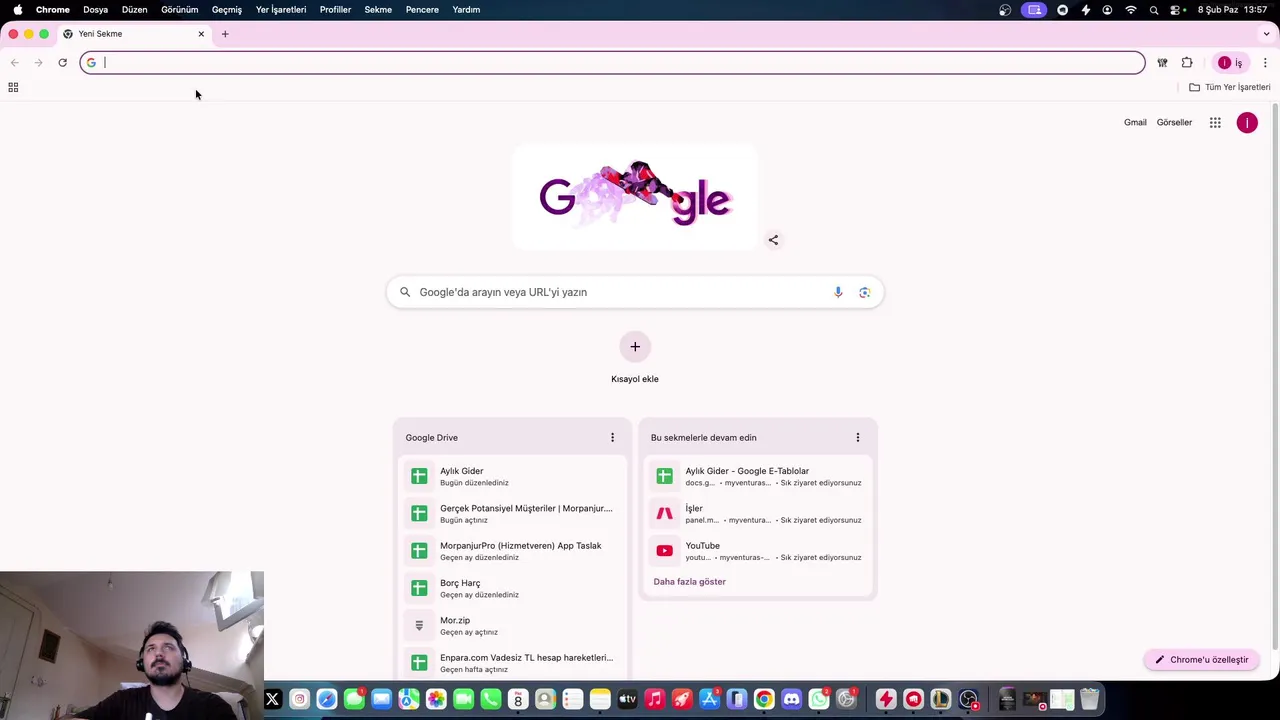Viewport: 1280px width, 720px height.
Task: Open Google Drive card options menu
Action: pos(613,437)
